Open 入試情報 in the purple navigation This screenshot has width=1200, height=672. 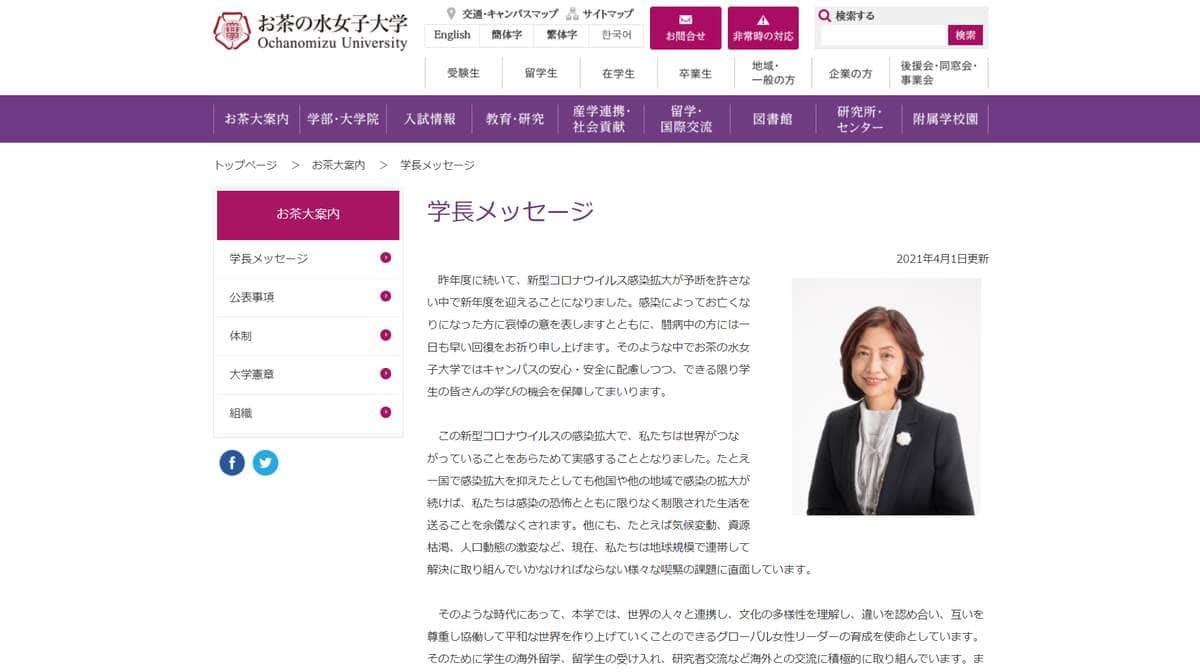430,119
